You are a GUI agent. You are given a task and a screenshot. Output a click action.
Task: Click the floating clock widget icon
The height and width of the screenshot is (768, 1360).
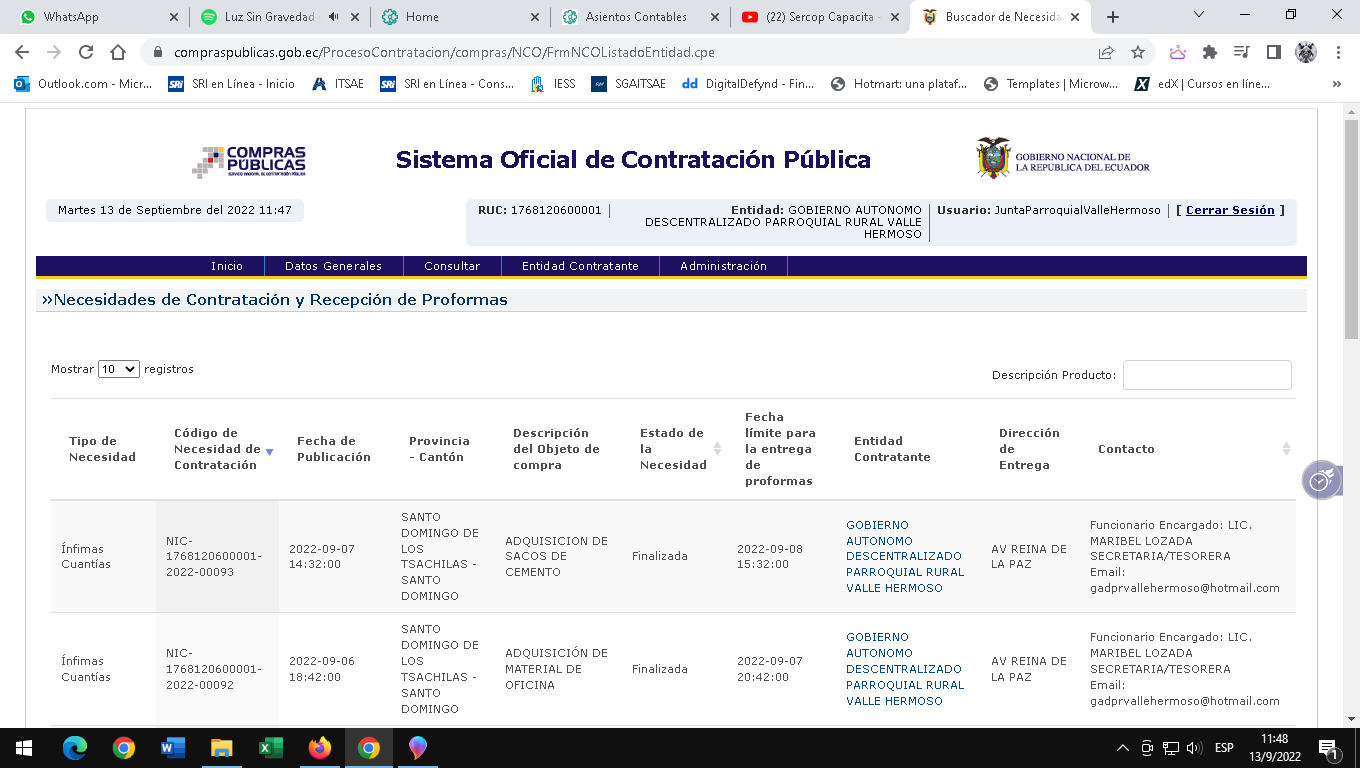pos(1320,480)
